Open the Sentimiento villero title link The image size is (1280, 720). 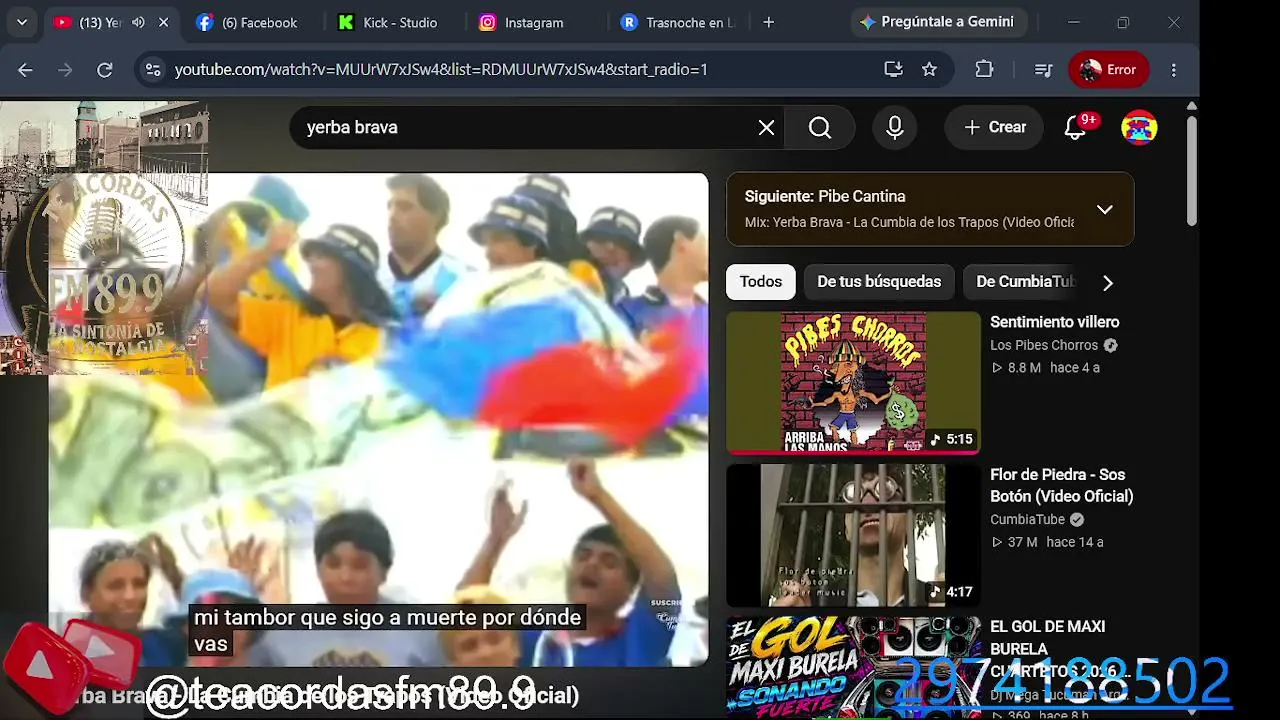point(1054,322)
